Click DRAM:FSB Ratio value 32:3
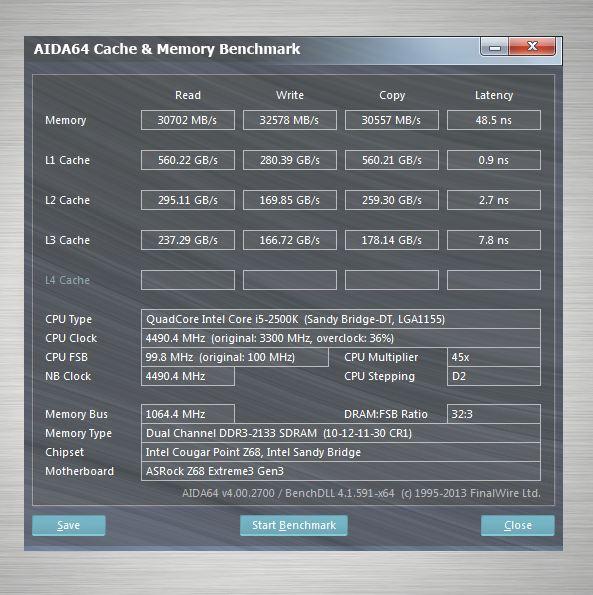The width and height of the screenshot is (593, 595). point(494,414)
